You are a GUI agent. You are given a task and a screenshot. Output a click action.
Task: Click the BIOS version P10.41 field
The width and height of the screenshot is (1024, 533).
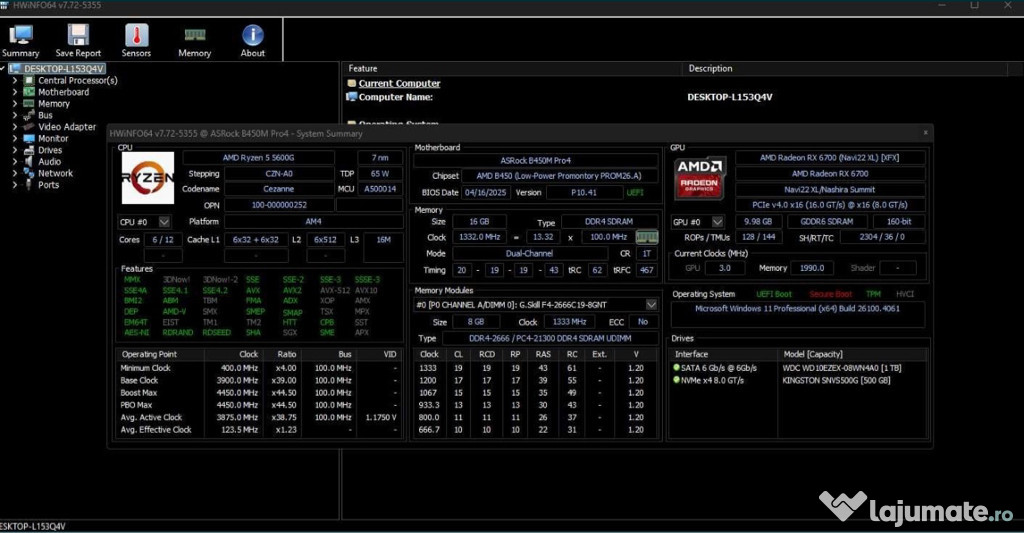pyautogui.click(x=583, y=193)
